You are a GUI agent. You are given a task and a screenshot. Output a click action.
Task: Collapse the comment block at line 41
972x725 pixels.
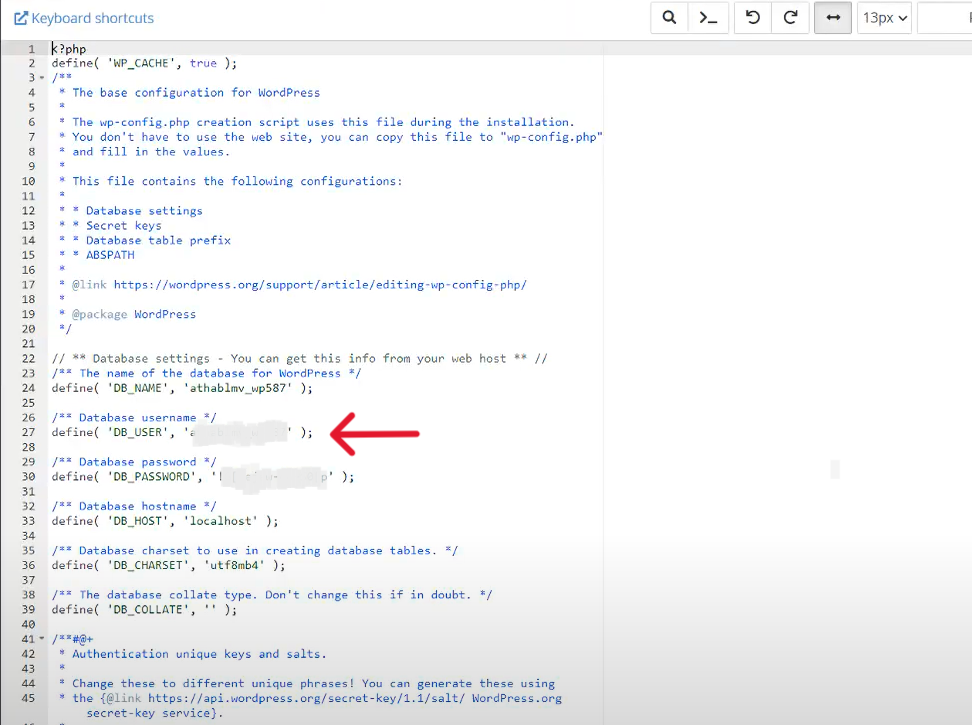click(x=42, y=638)
